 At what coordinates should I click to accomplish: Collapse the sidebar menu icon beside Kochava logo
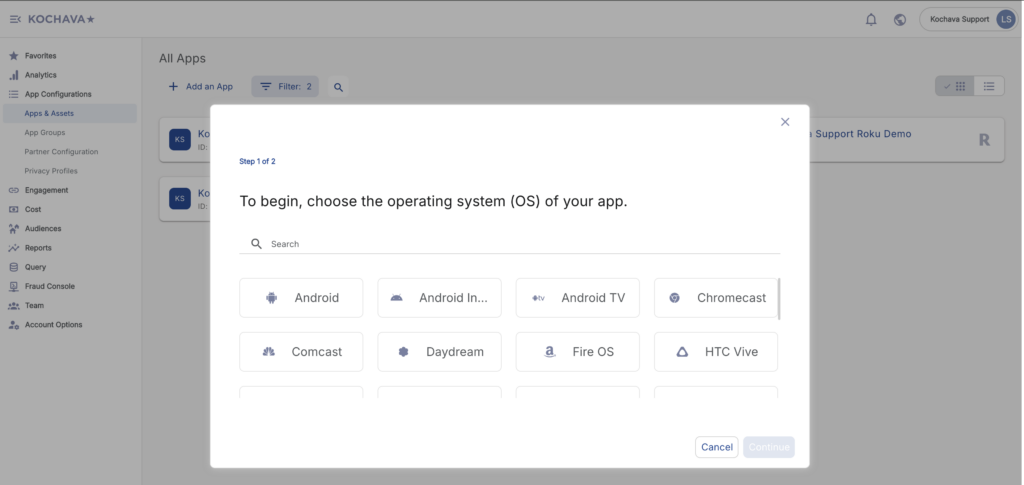click(15, 19)
